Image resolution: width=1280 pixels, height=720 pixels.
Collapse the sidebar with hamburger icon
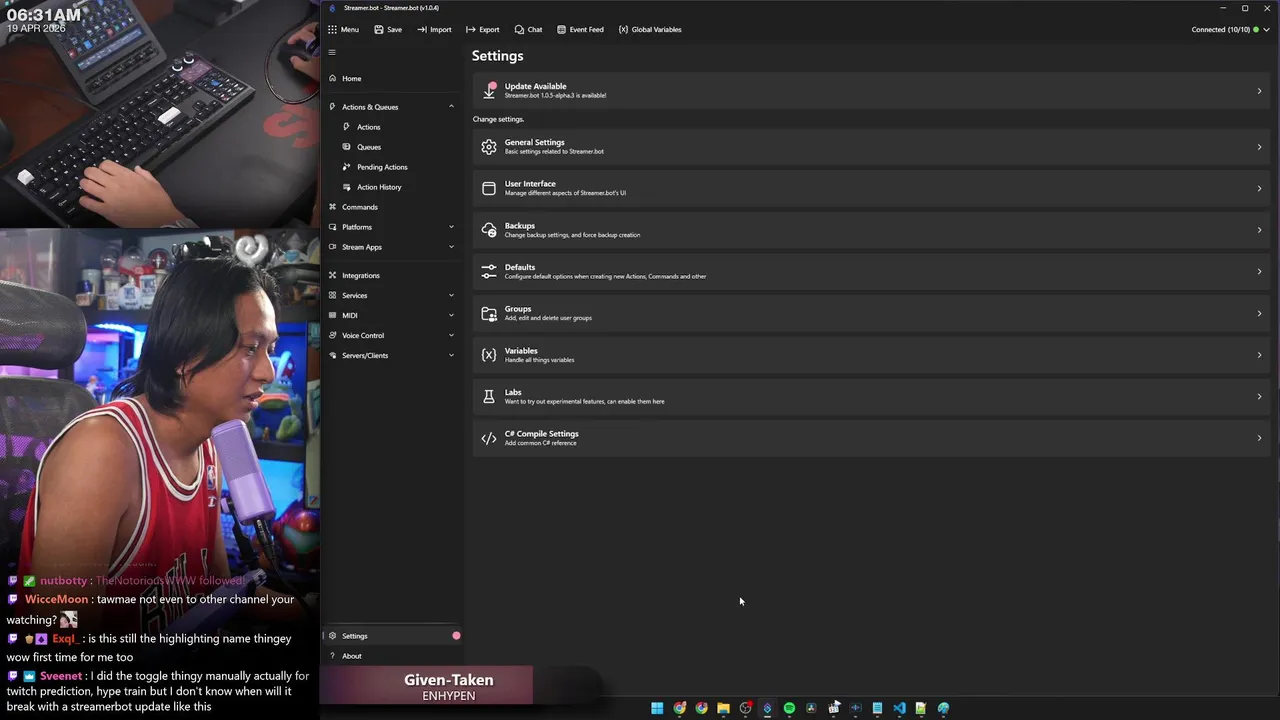332,52
